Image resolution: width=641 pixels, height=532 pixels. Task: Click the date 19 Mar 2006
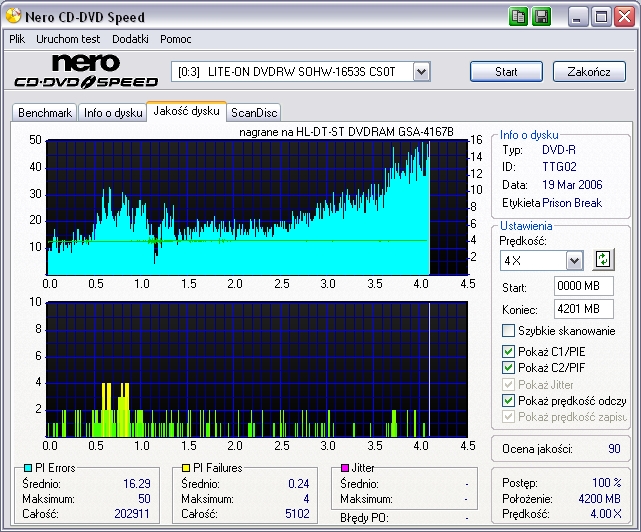pyautogui.click(x=572, y=185)
